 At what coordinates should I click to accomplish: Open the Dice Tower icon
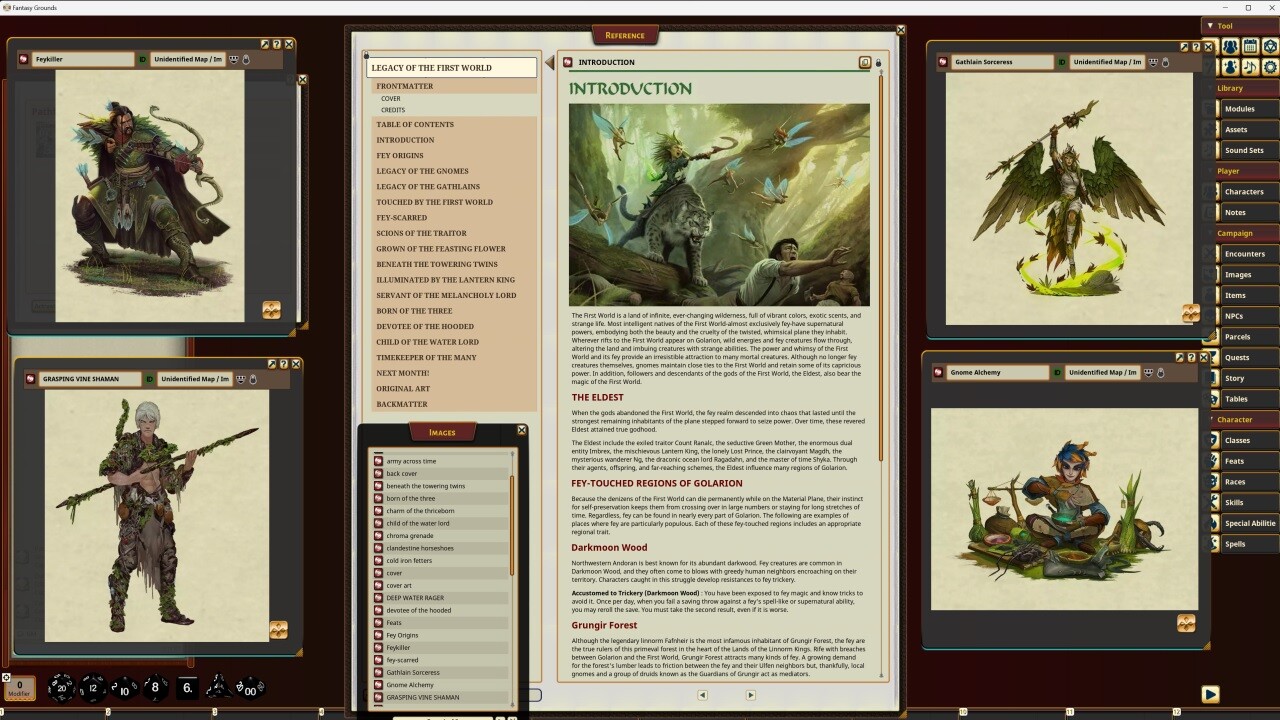point(1271,45)
